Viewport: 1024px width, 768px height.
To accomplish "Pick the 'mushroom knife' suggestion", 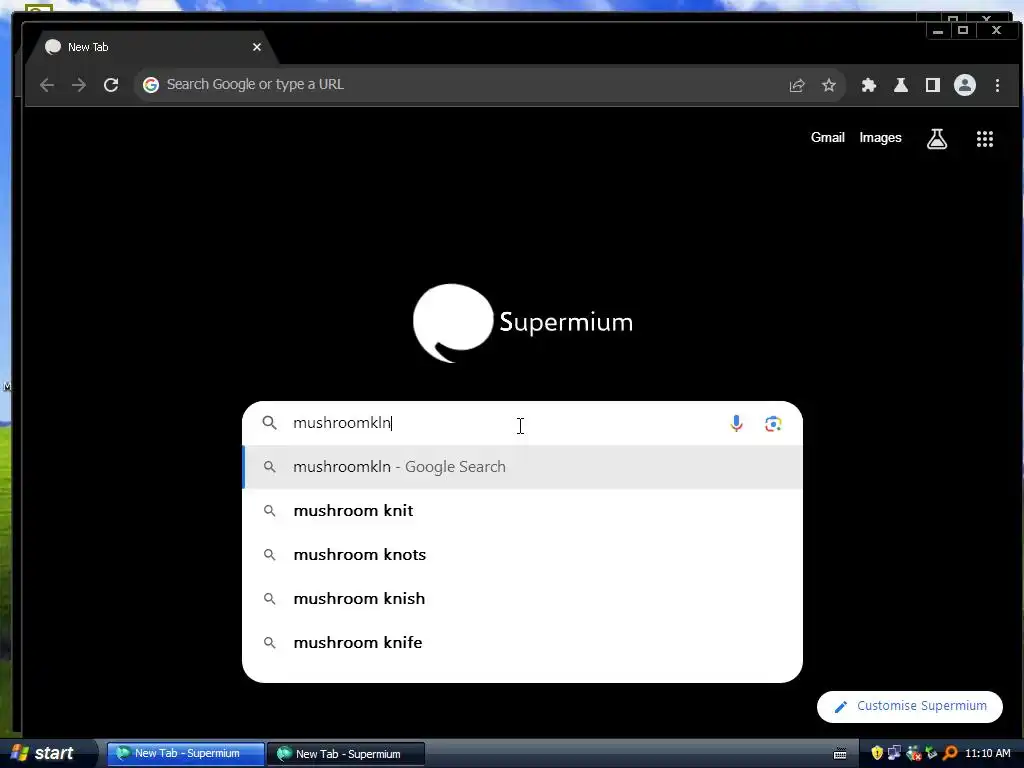I will point(522,643).
